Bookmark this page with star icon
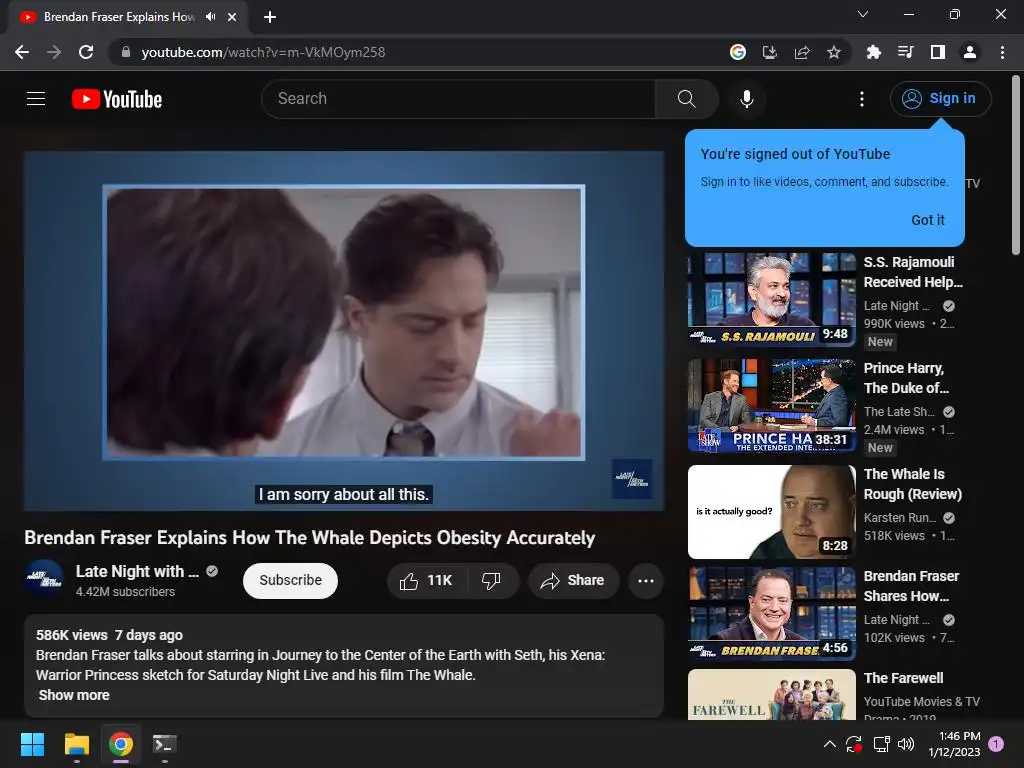The height and width of the screenshot is (768, 1024). tap(833, 52)
